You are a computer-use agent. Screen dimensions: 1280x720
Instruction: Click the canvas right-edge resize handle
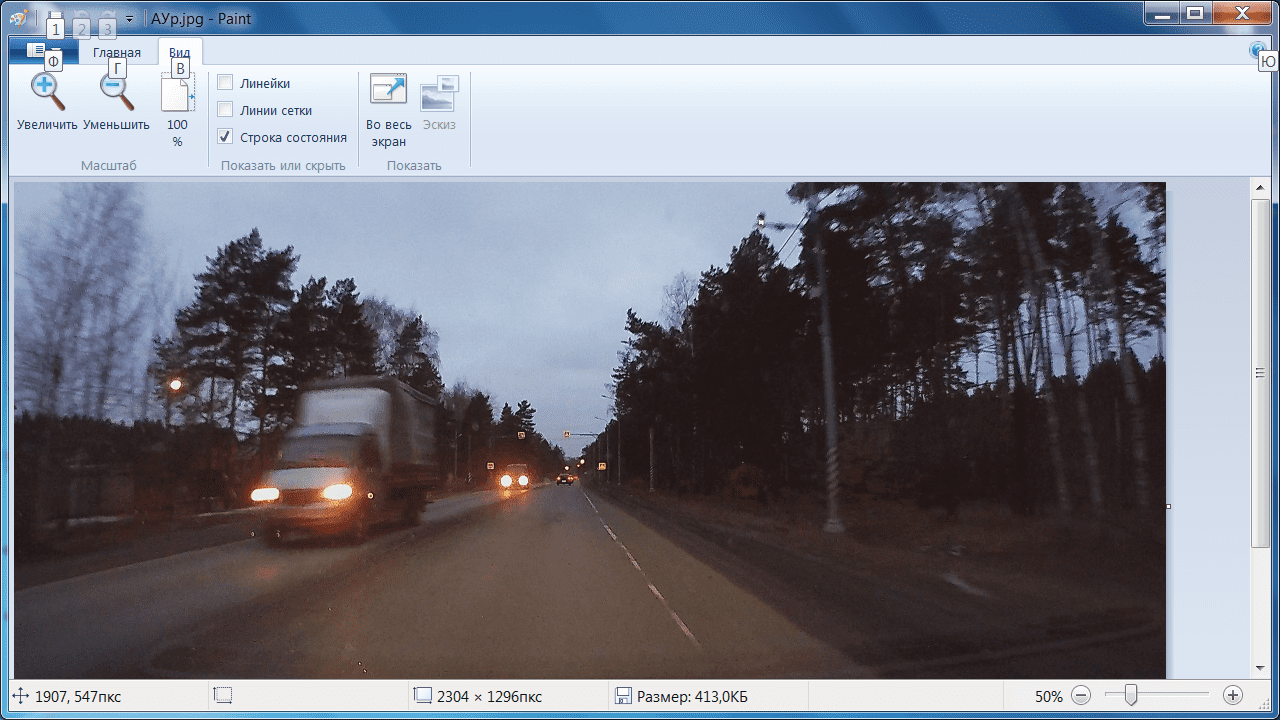pos(1168,506)
